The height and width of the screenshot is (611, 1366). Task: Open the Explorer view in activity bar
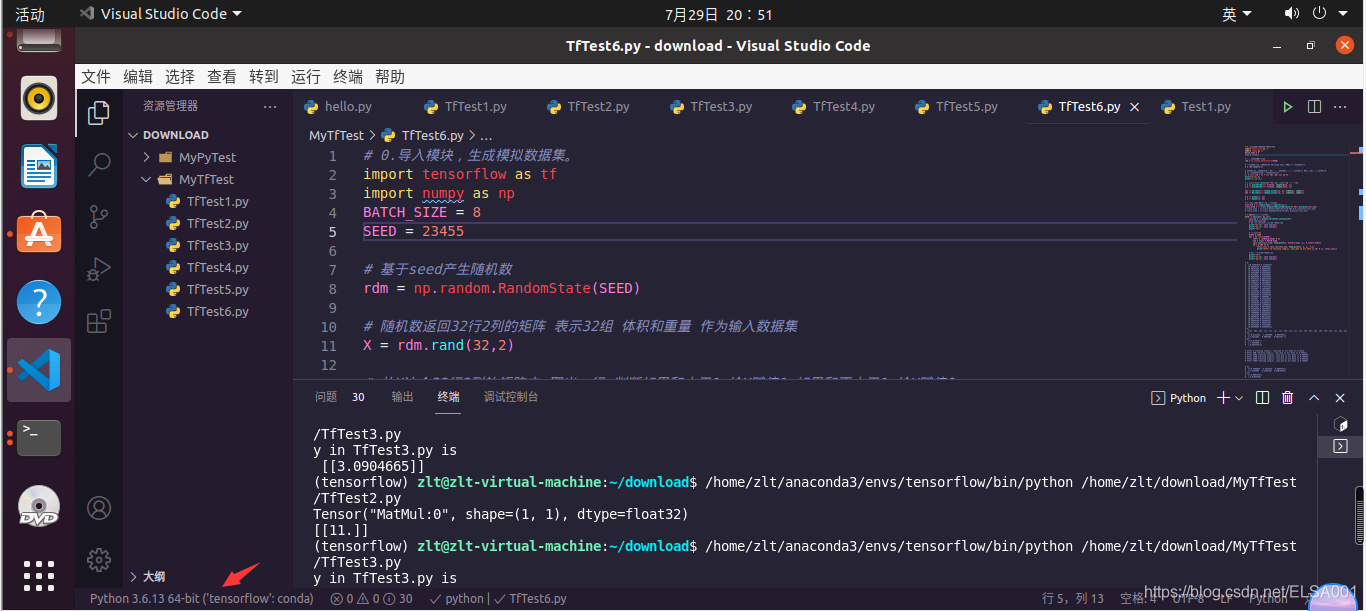tap(99, 113)
